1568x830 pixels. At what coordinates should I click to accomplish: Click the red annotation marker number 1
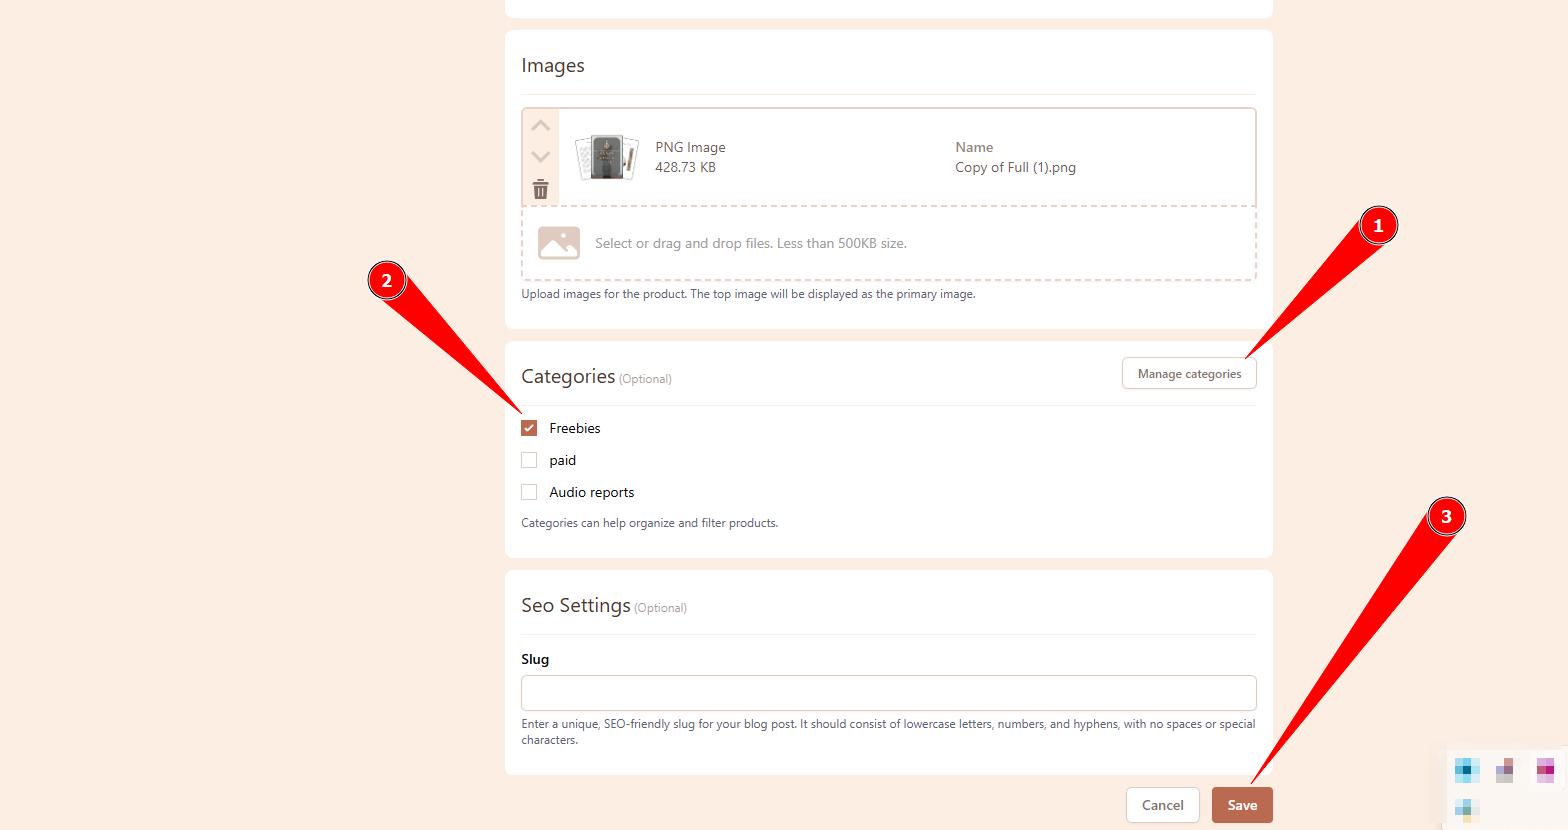tap(1377, 226)
